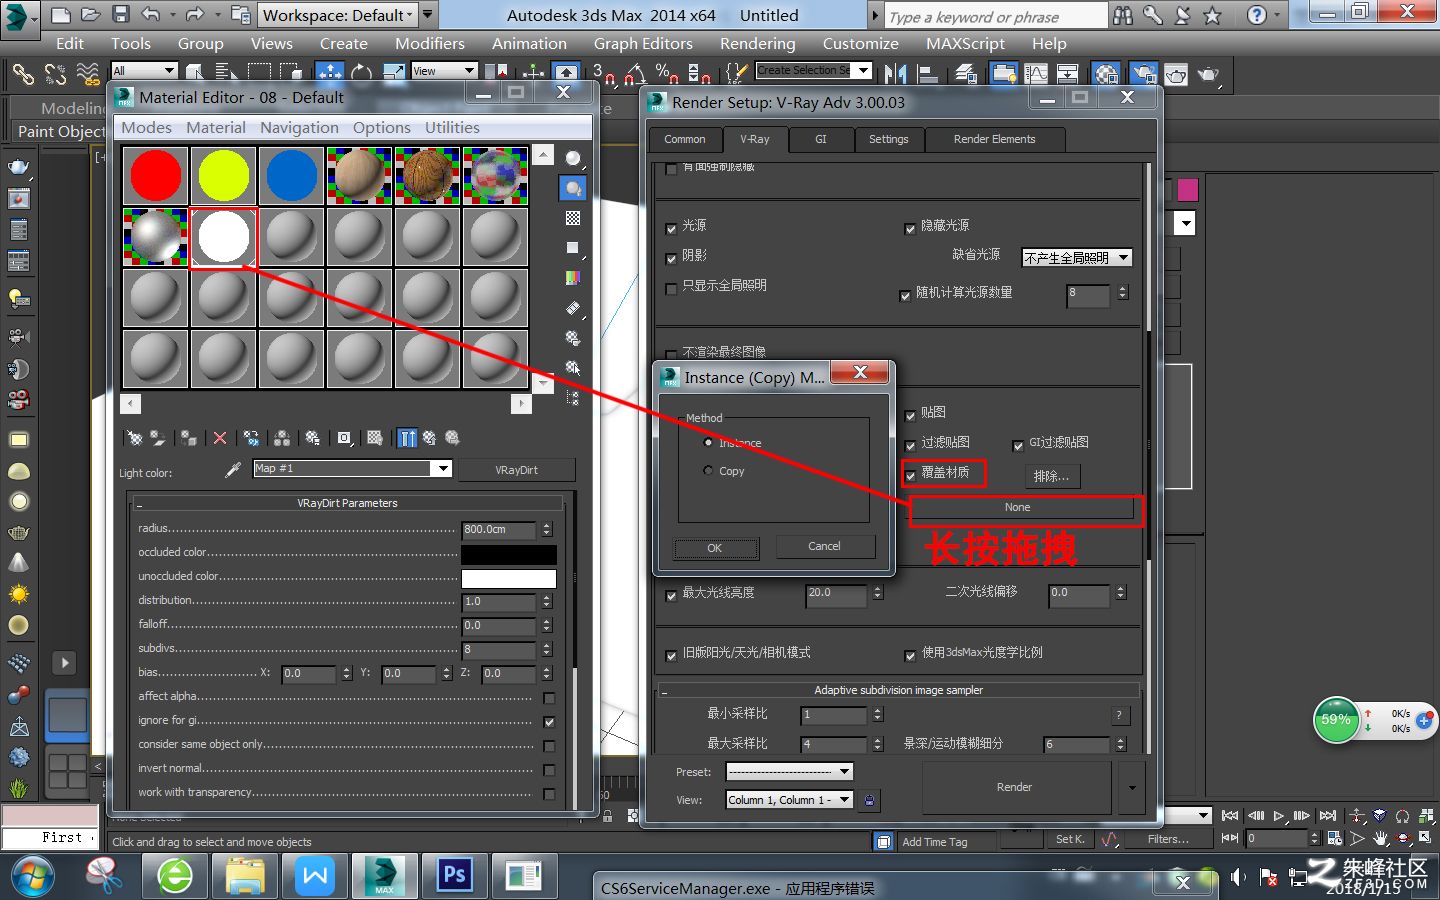
Task: Switch to the Render Elements tab
Action: pyautogui.click(x=994, y=139)
